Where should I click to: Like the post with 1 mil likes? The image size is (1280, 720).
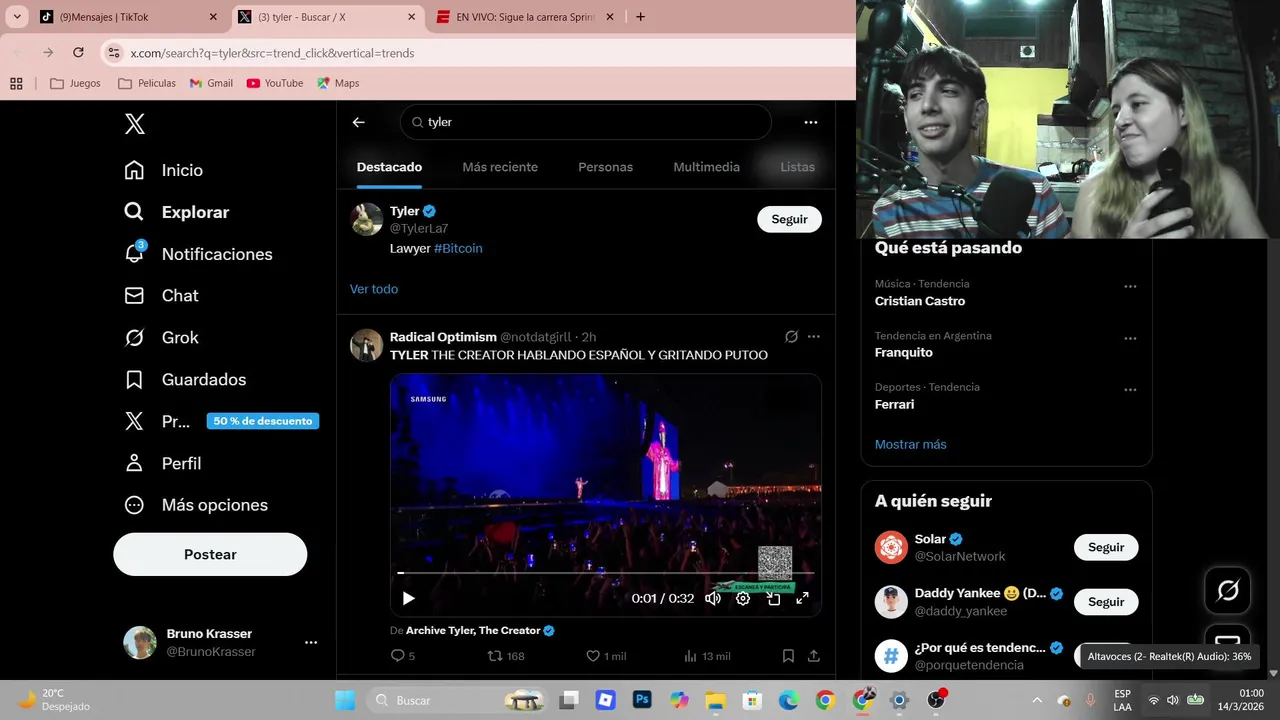[606, 656]
